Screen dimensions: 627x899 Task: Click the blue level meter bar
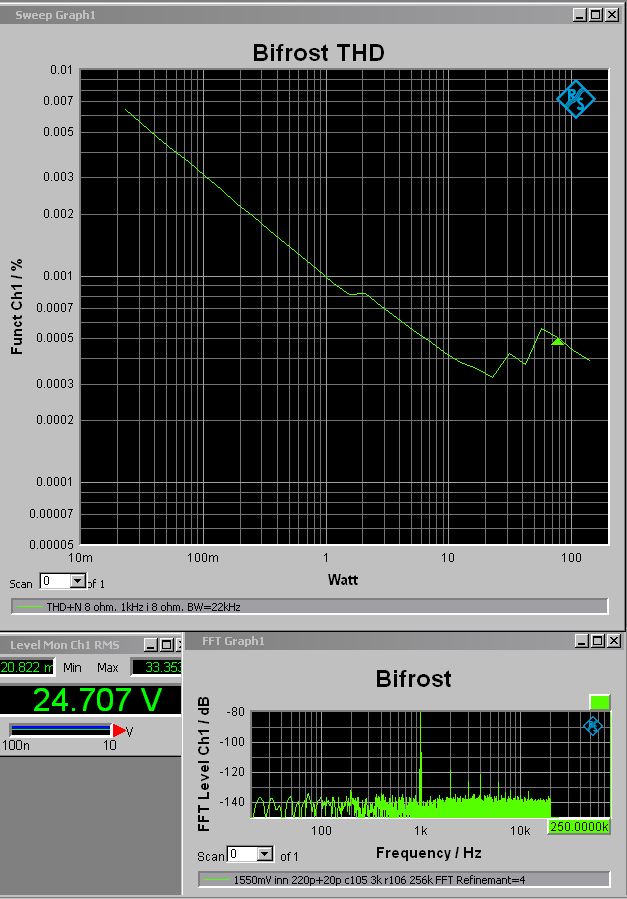[x=61, y=730]
